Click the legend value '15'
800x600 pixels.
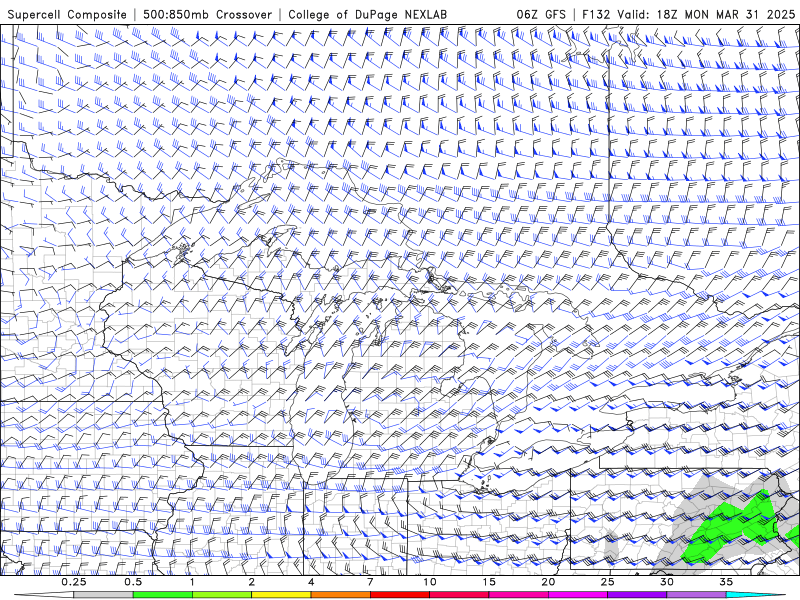click(489, 582)
